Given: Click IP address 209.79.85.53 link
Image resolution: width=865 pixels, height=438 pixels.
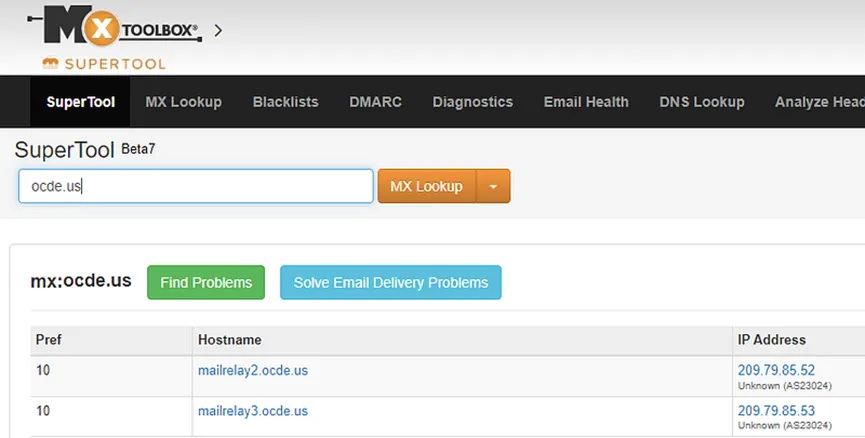Looking at the screenshot, I should [x=776, y=411].
